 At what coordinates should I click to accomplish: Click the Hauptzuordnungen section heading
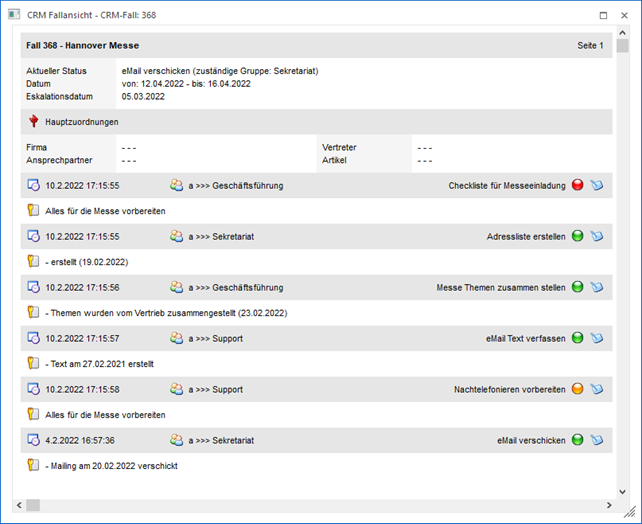82,122
